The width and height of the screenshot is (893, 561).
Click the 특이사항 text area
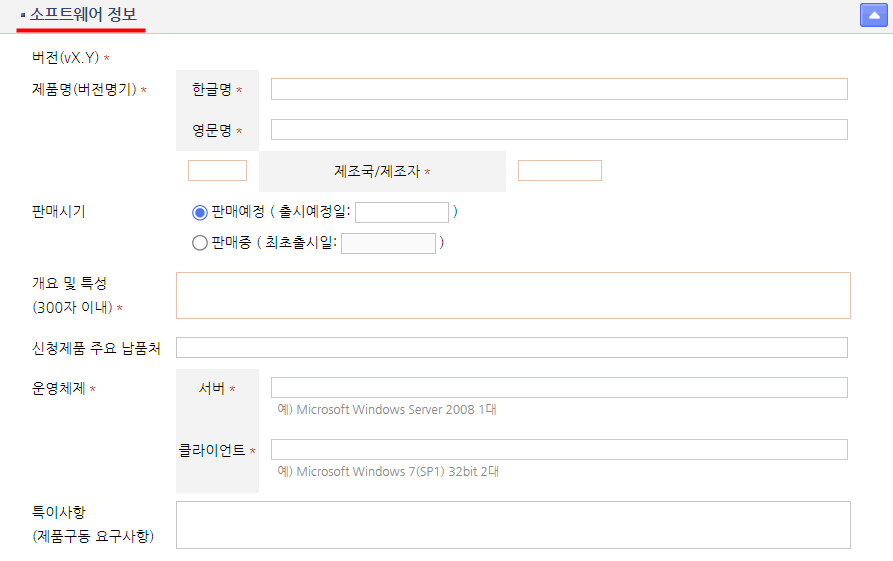(x=513, y=525)
